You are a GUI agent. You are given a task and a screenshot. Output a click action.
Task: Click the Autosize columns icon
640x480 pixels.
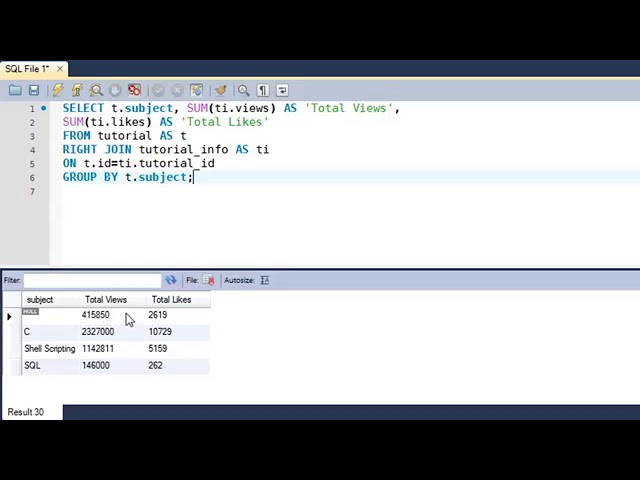pyautogui.click(x=264, y=280)
